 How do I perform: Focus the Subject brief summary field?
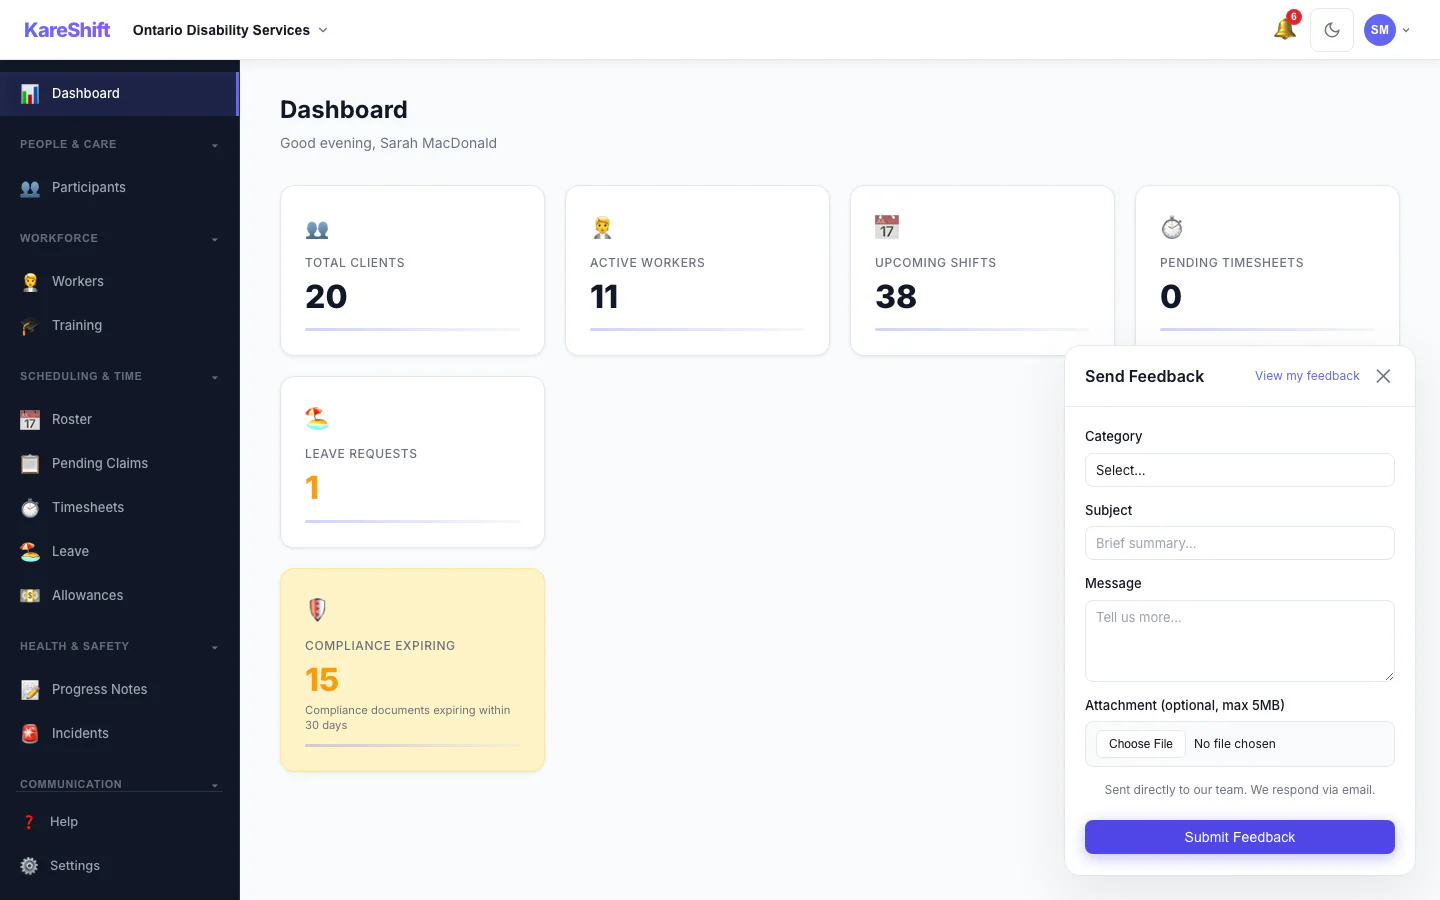click(1240, 543)
